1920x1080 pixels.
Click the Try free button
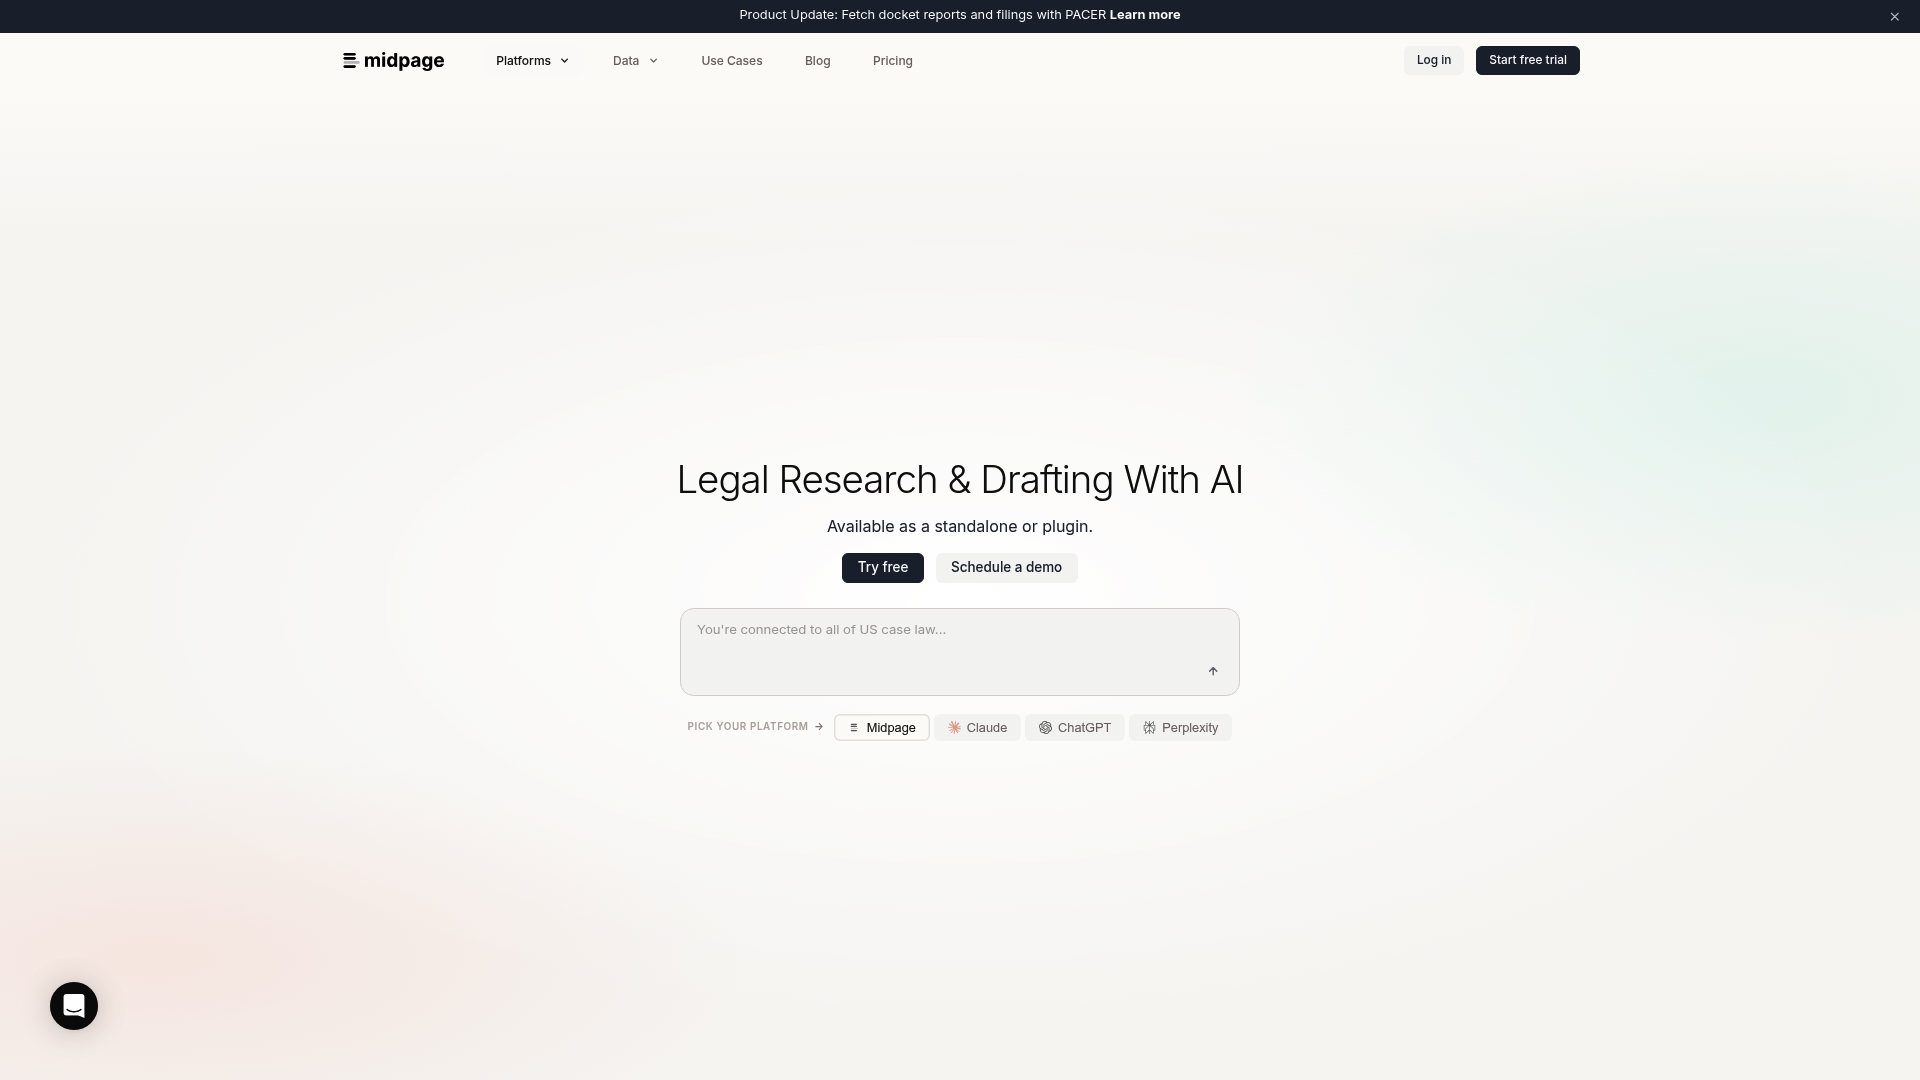[882, 568]
